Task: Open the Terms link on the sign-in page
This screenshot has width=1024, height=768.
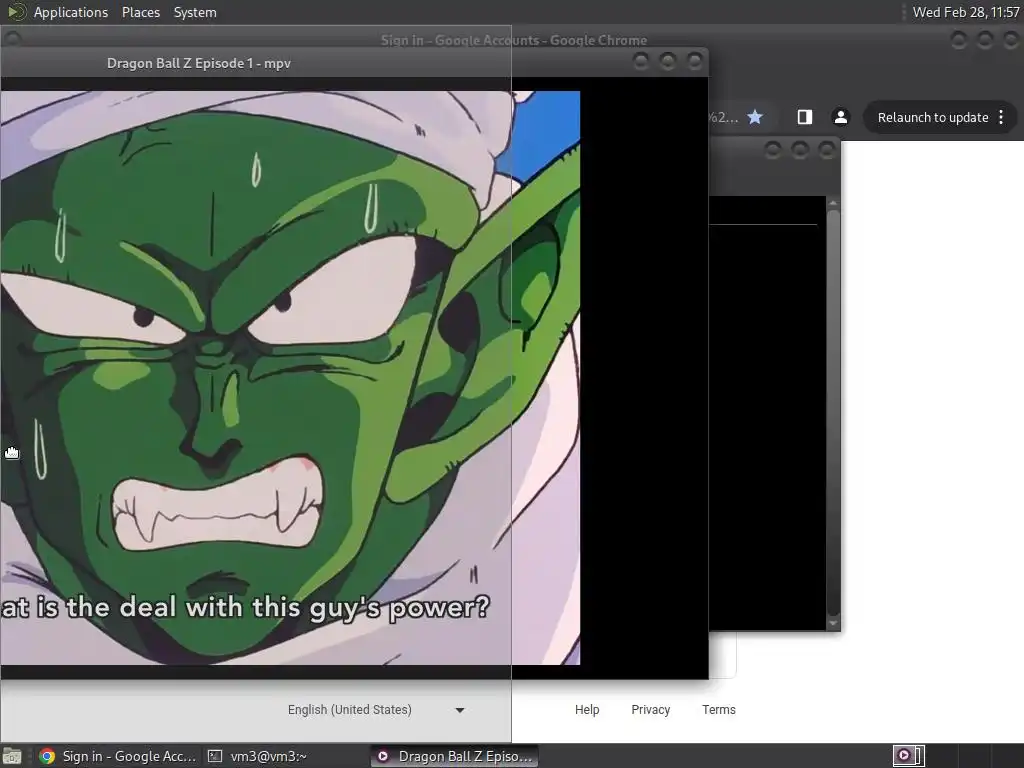Action: (x=718, y=710)
